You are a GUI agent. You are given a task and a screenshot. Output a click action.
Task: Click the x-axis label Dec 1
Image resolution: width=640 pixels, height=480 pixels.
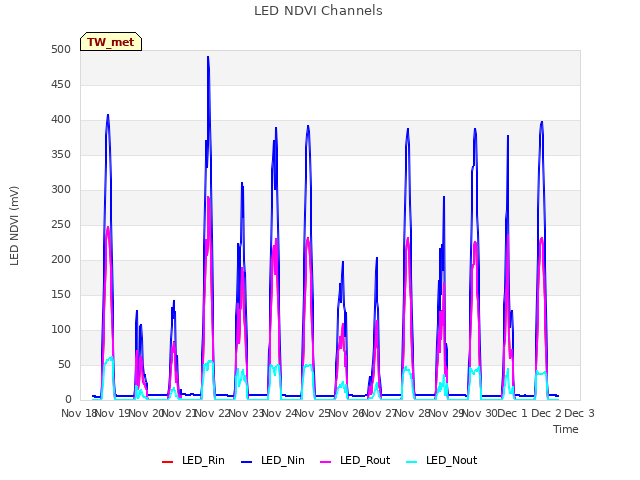(x=513, y=413)
